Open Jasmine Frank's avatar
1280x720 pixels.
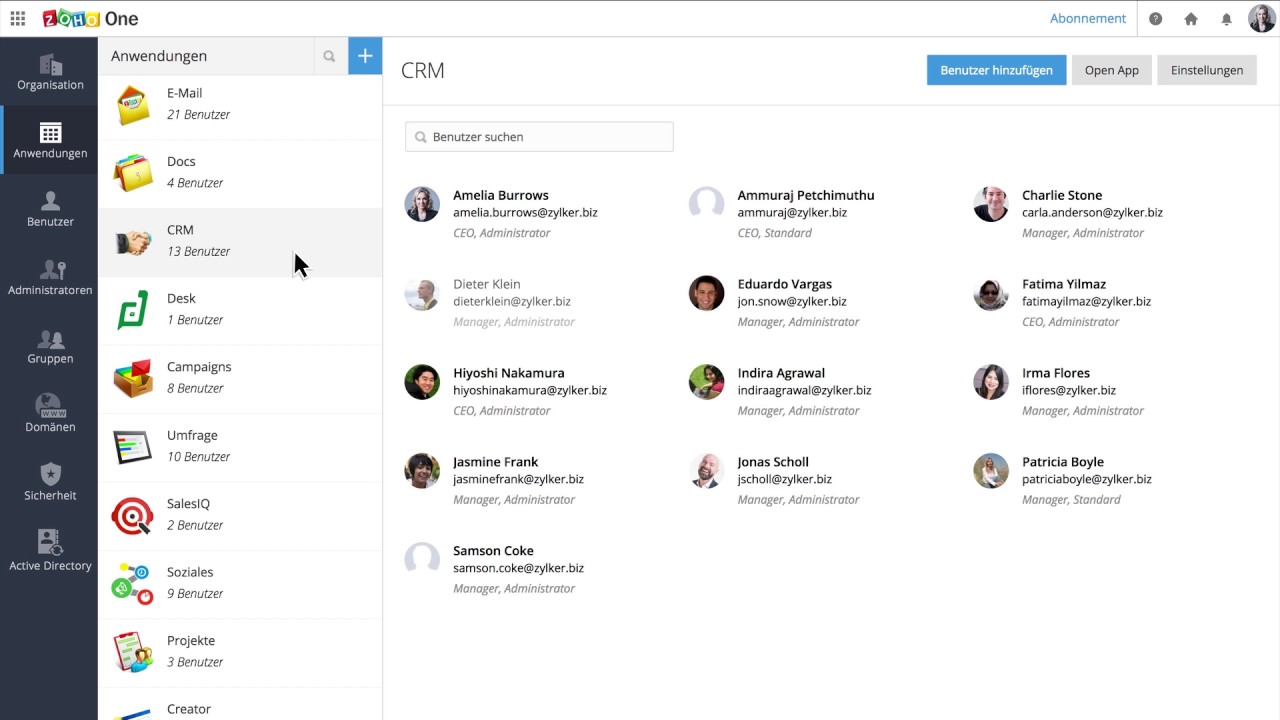[422, 471]
